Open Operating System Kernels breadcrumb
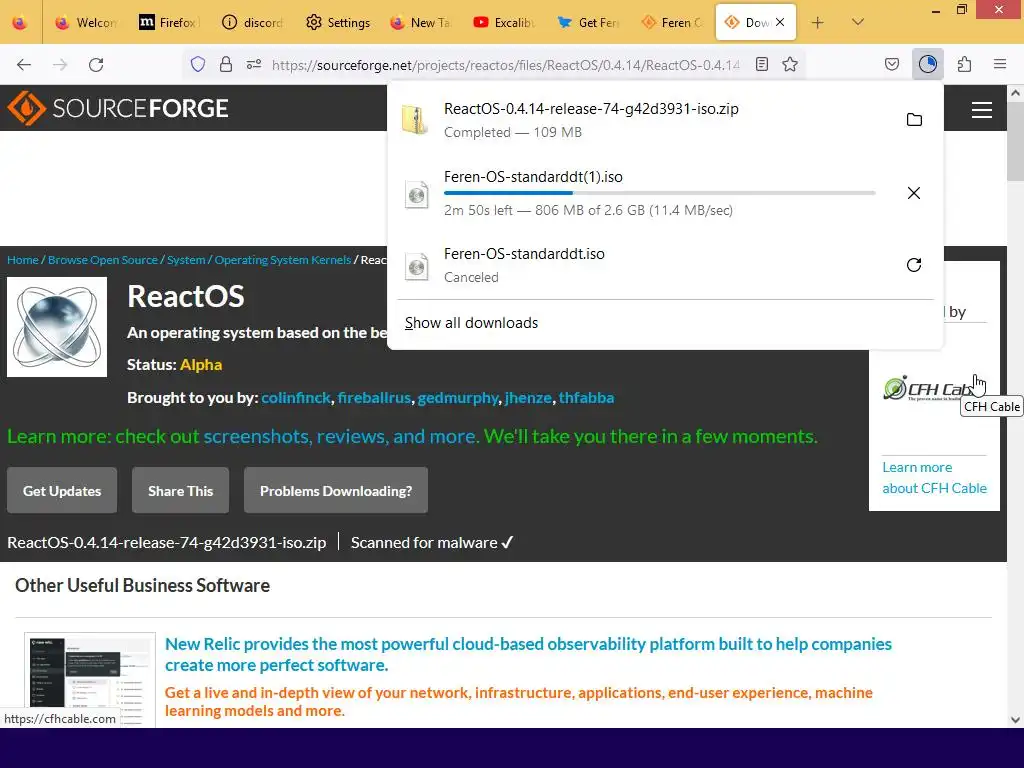This screenshot has height=768, width=1024. pos(282,260)
